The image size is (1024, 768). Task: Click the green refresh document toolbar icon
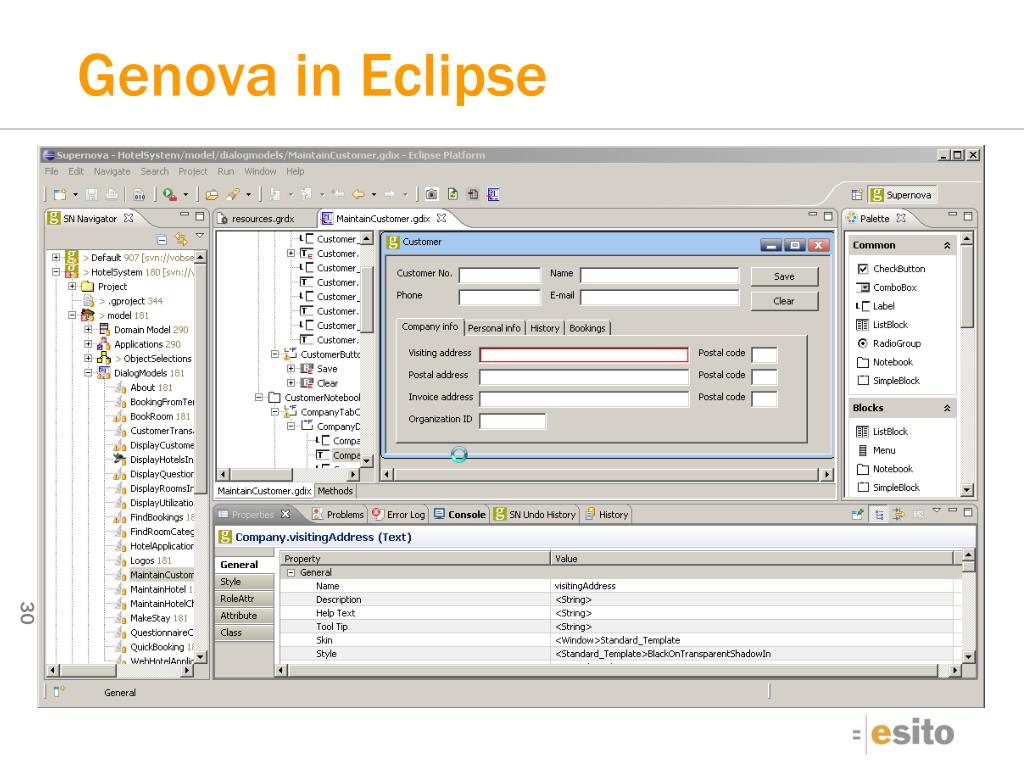click(453, 194)
